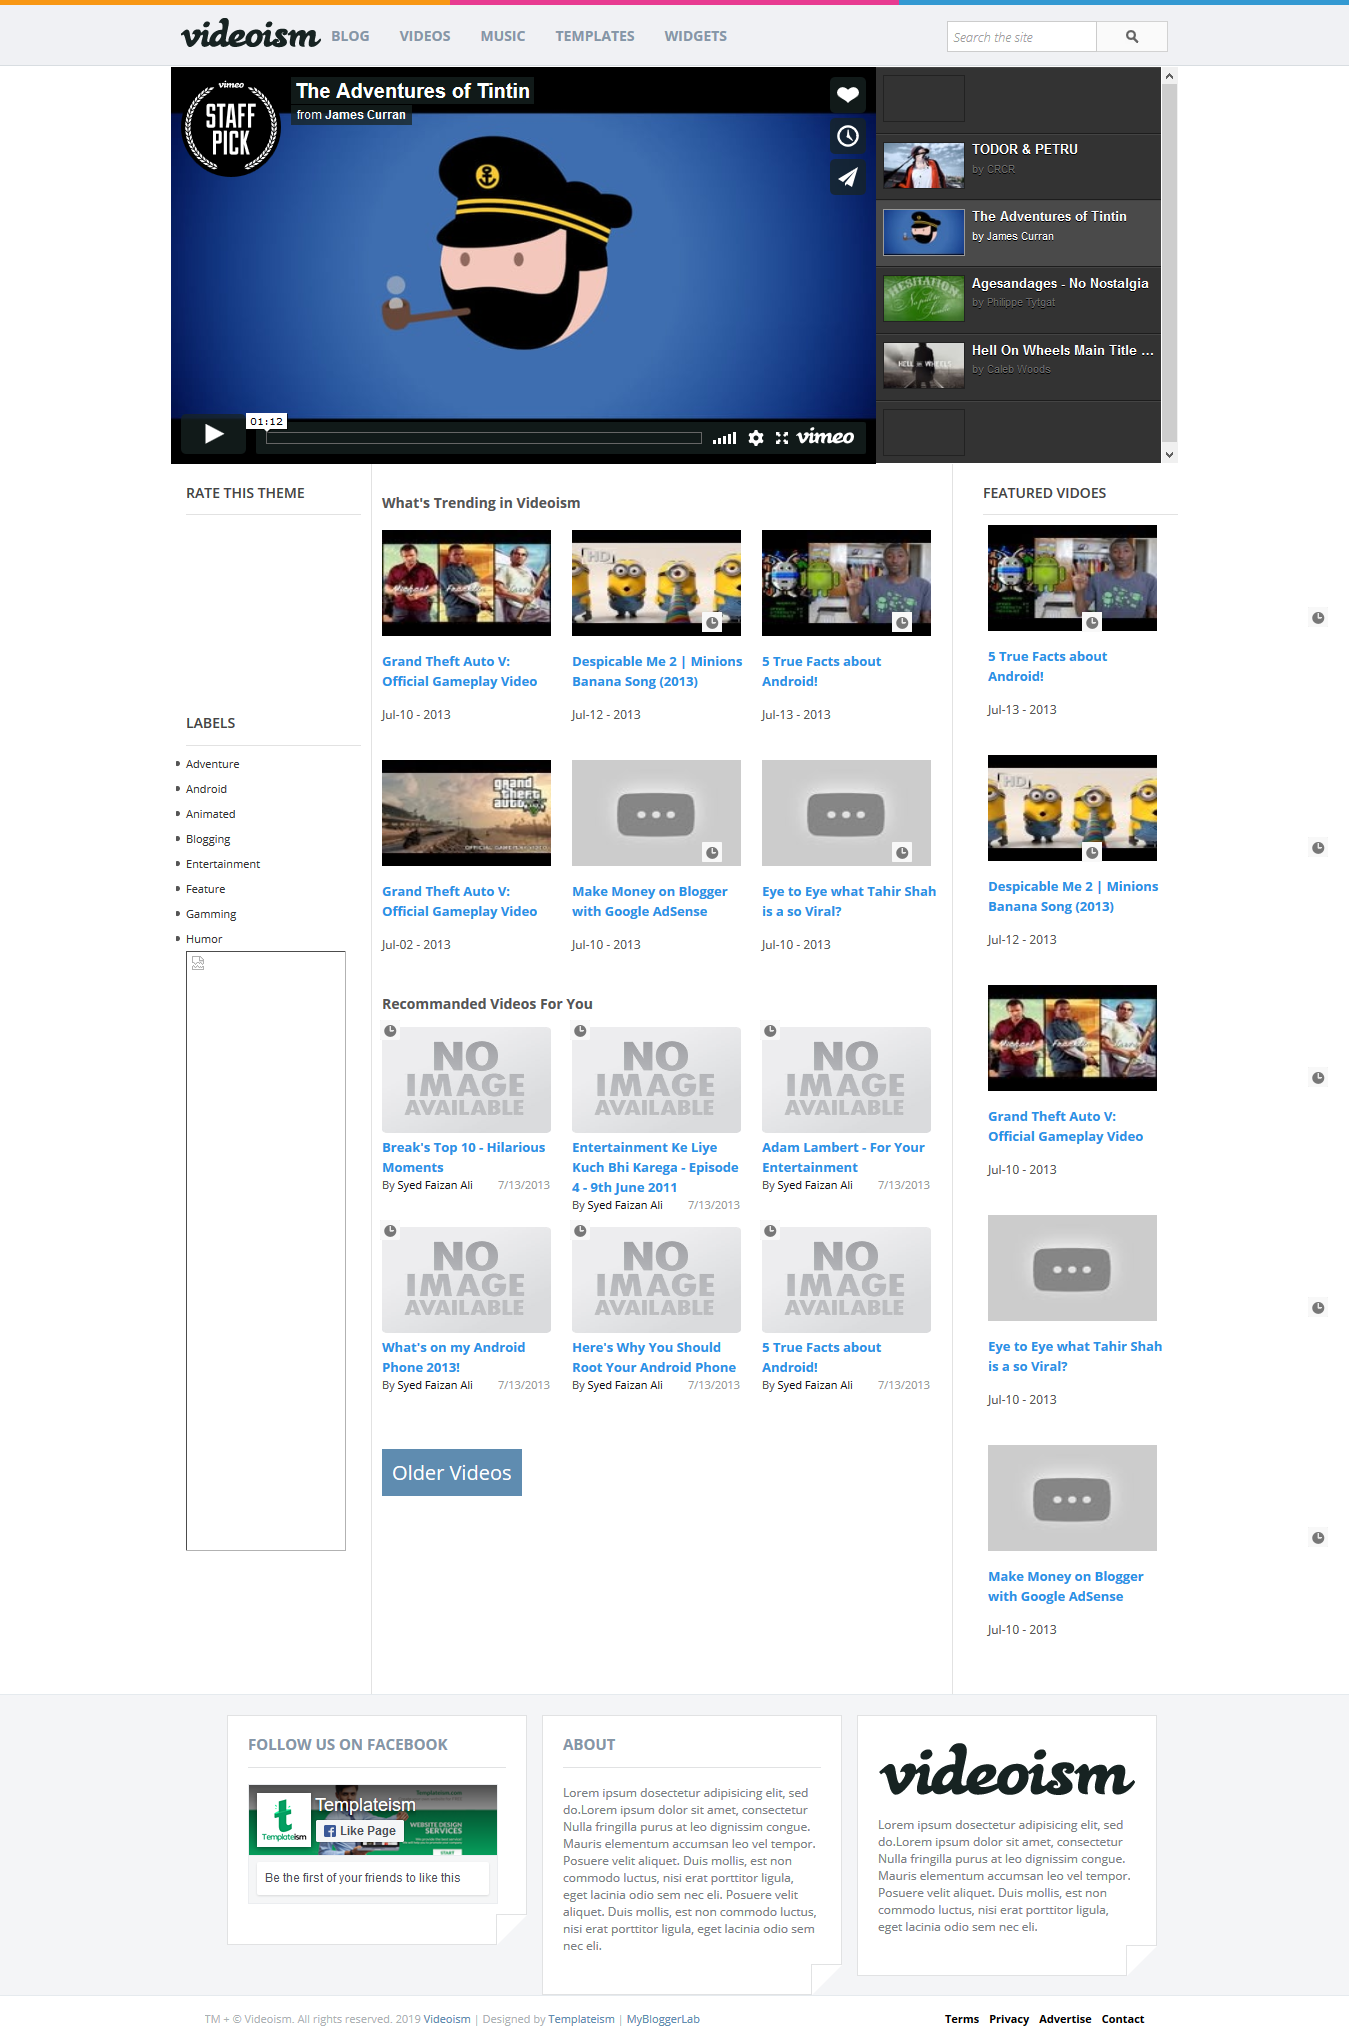
Task: Click clock icon on Break's Top 10 thumbnail
Action: pyautogui.click(x=390, y=1031)
